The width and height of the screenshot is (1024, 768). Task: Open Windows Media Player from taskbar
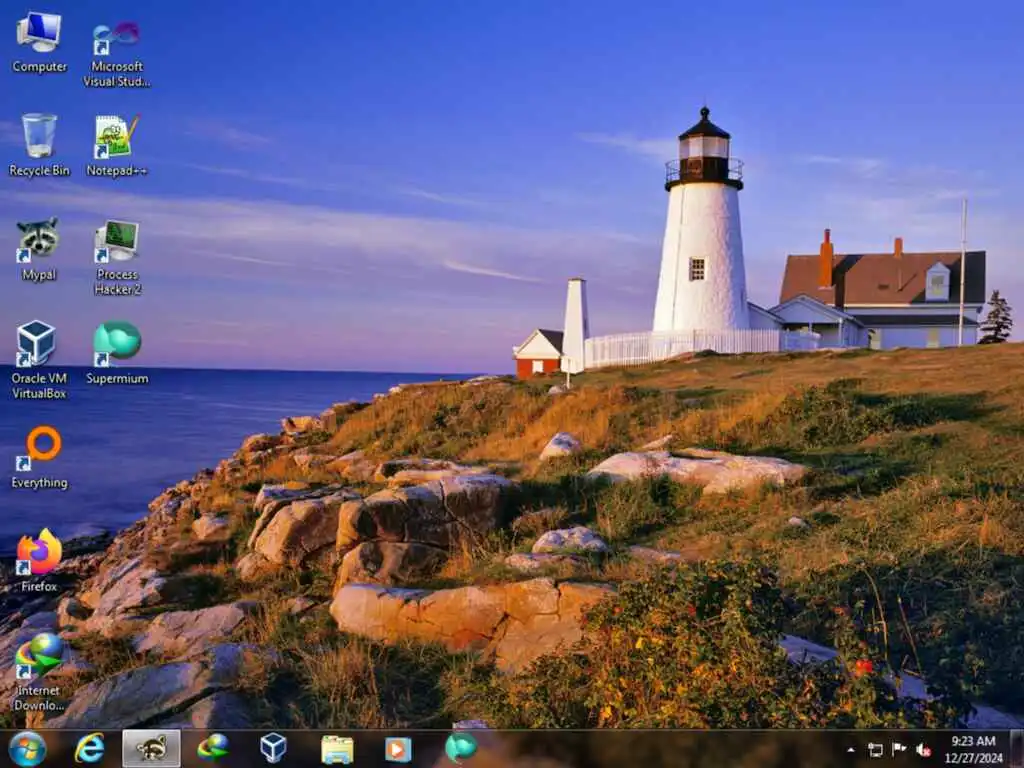click(398, 748)
